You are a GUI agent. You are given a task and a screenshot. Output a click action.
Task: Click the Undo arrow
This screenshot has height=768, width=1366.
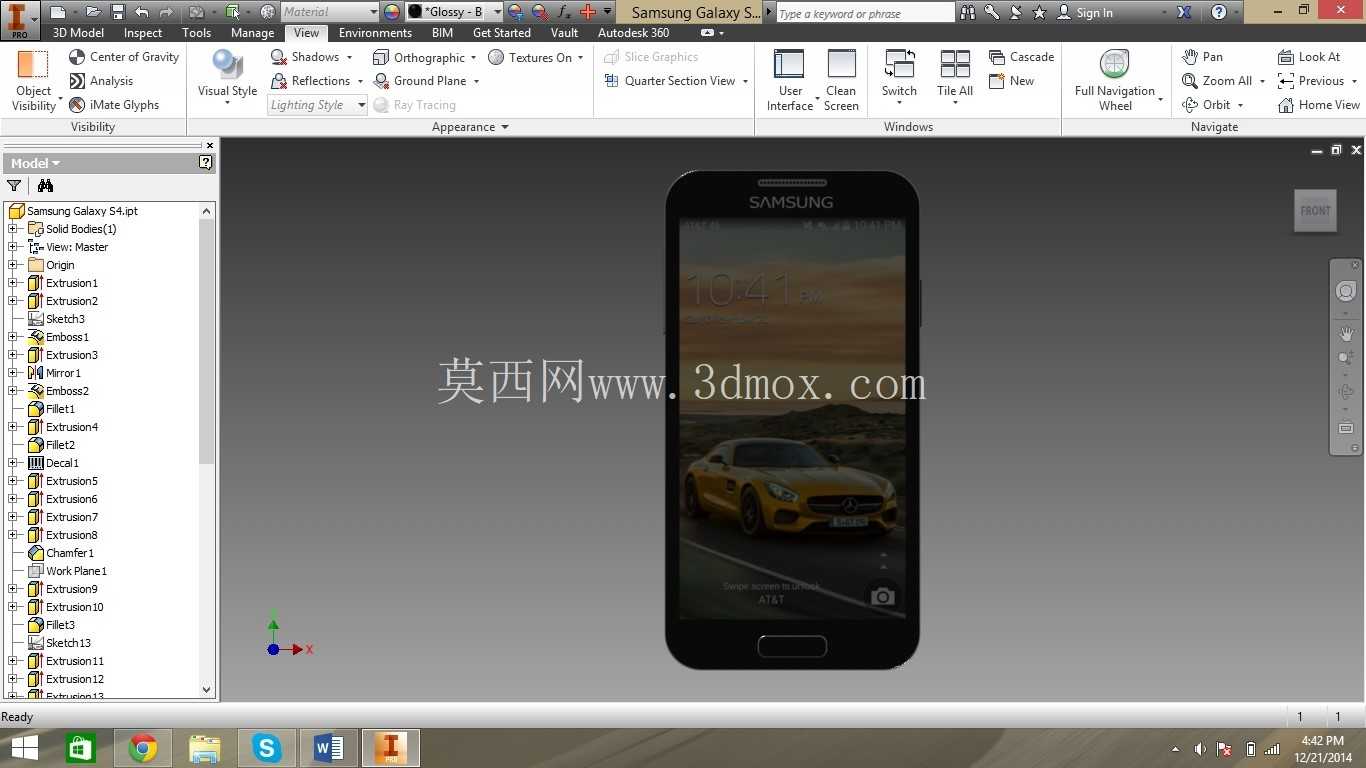(x=142, y=12)
